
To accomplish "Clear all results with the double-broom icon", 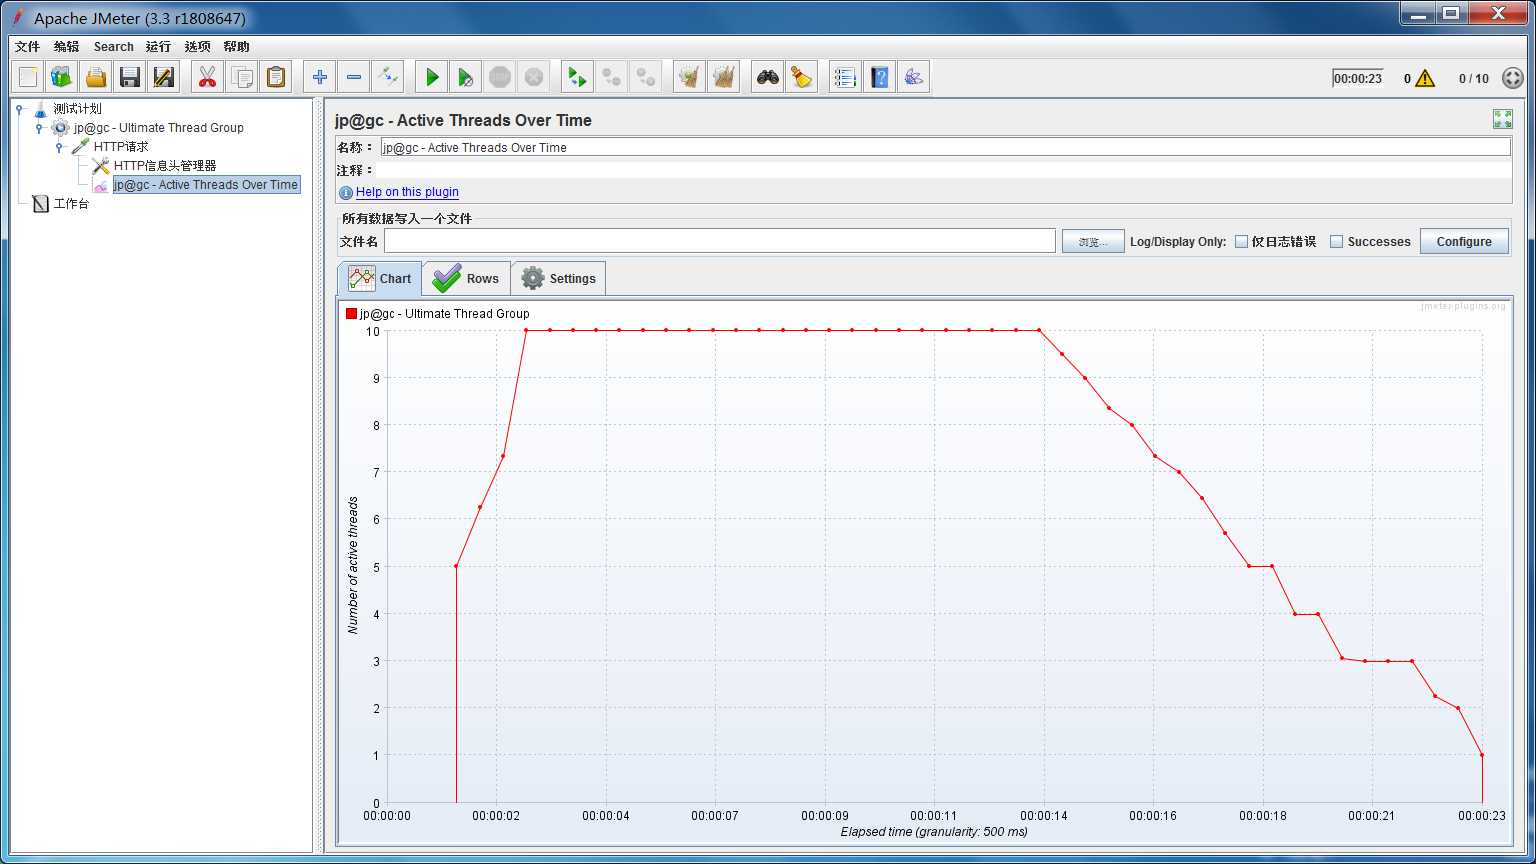I will (723, 77).
